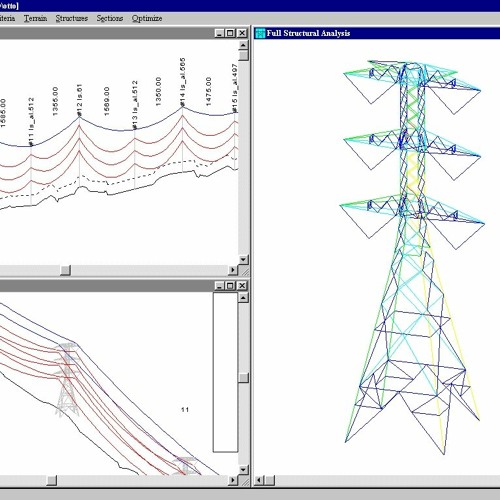The width and height of the screenshot is (500, 500).
Task: Select gray tower model in 3D view
Action: (x=68, y=380)
